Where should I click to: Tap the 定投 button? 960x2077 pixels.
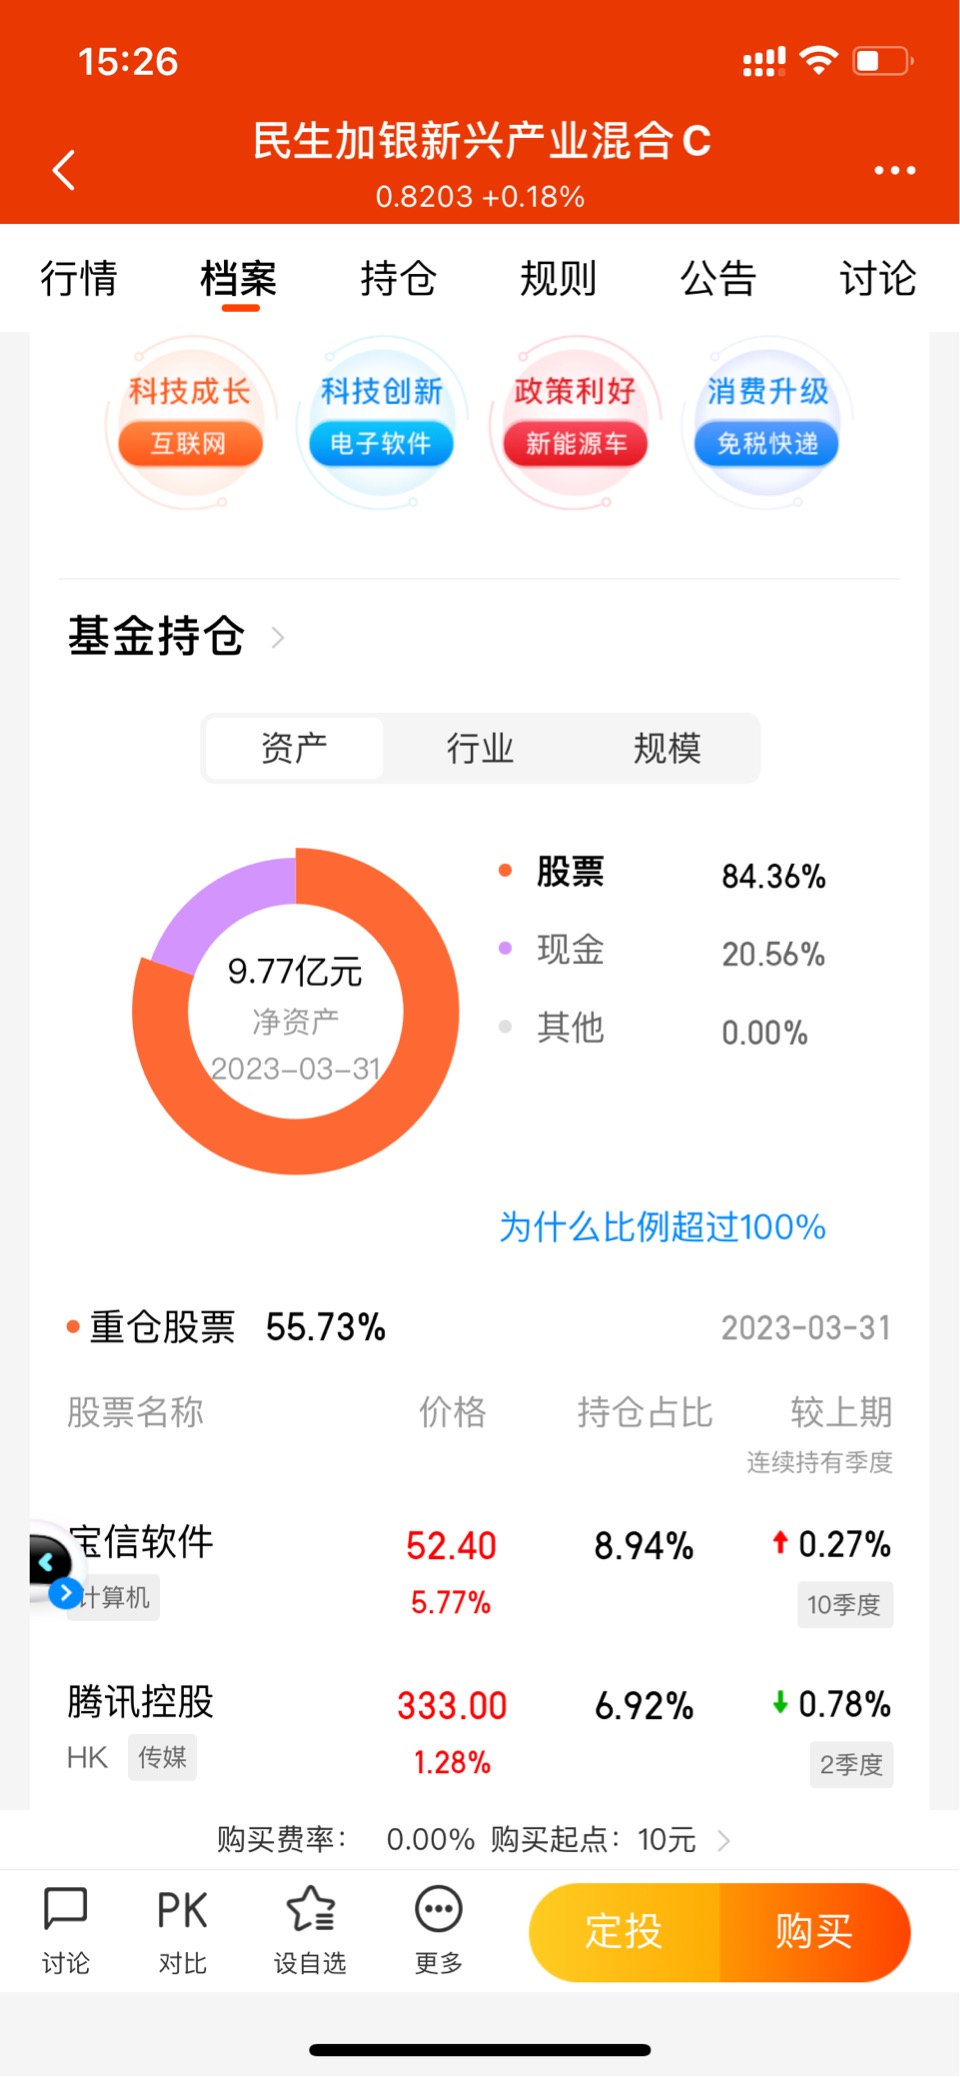click(x=624, y=1931)
